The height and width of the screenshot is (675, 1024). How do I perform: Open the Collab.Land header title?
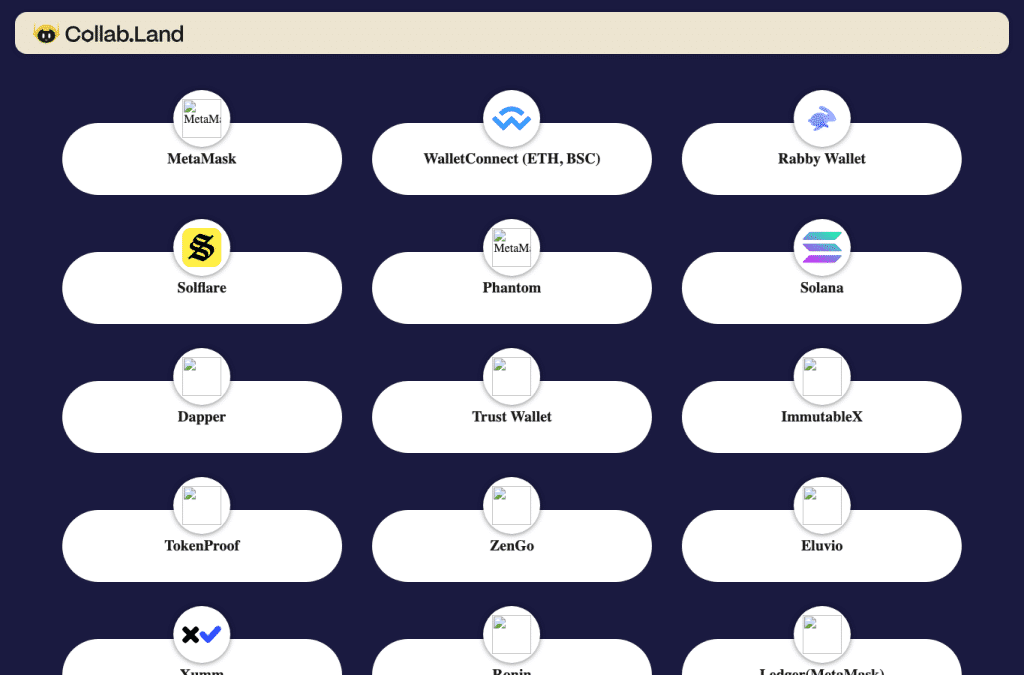click(x=124, y=34)
